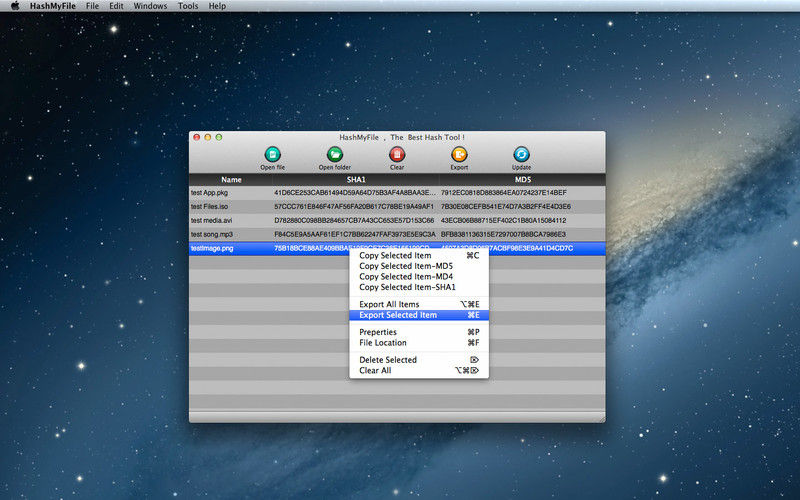
Task: Click MD5 hash 43ECB06B88715EF402C1B80A15084112
Action: [504, 220]
